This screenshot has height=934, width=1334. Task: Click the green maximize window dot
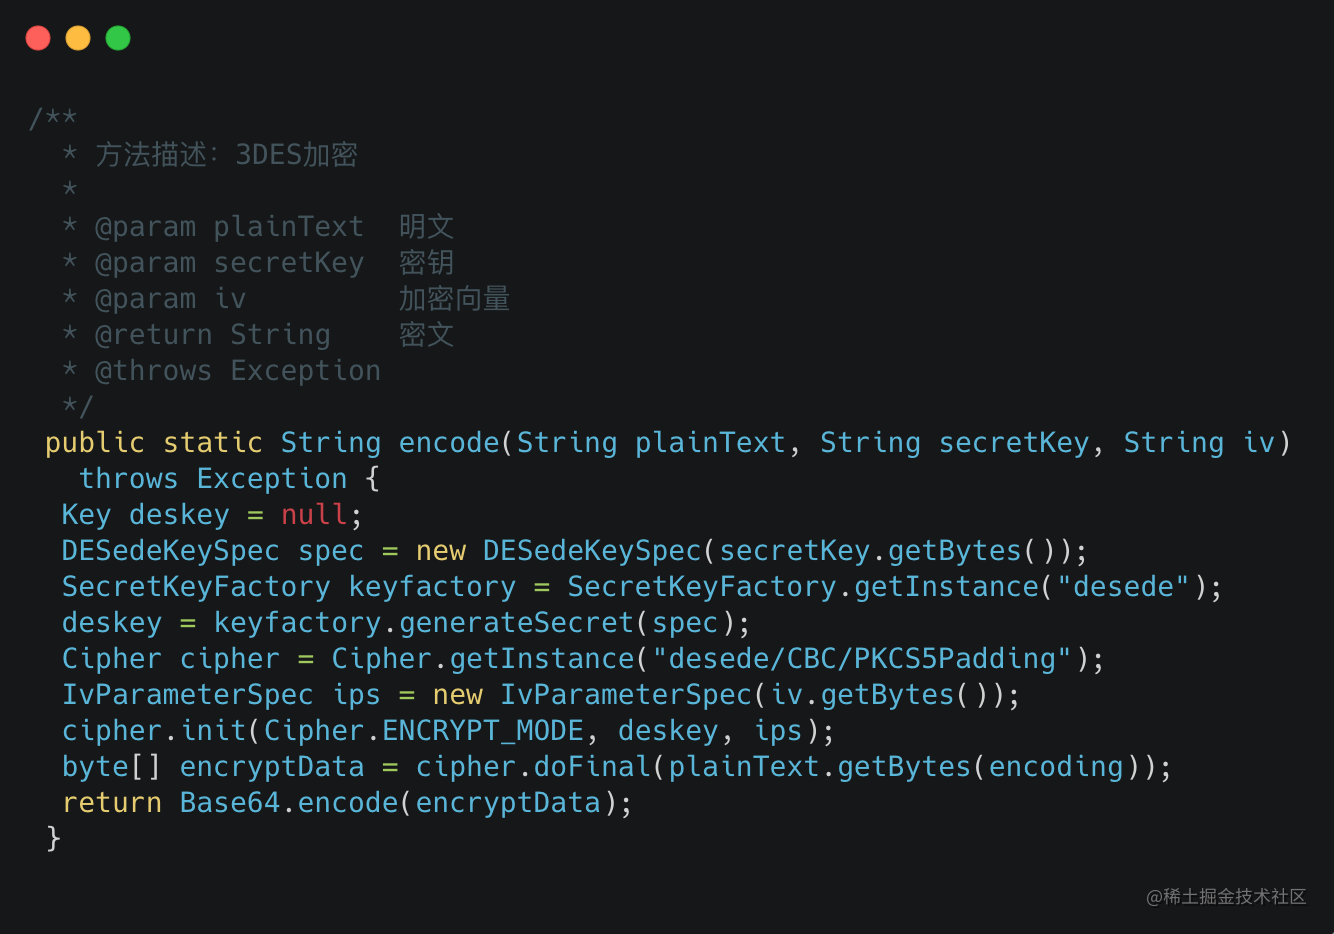(x=118, y=38)
